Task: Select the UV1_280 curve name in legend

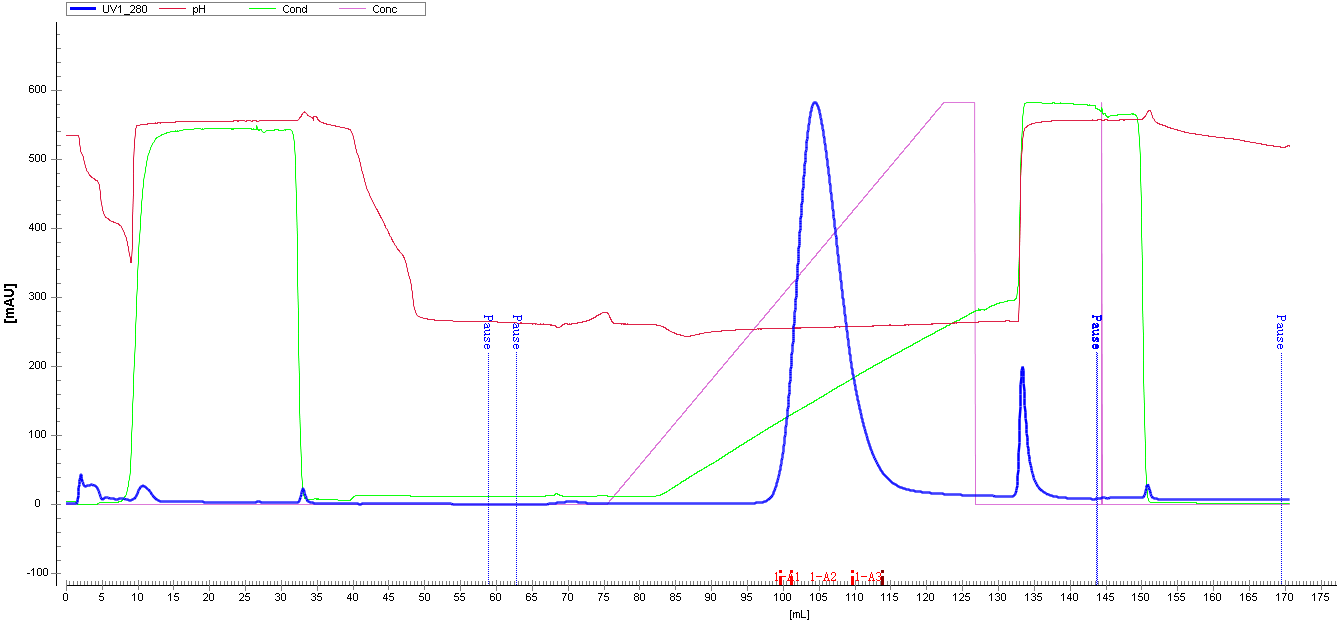Action: coord(124,9)
